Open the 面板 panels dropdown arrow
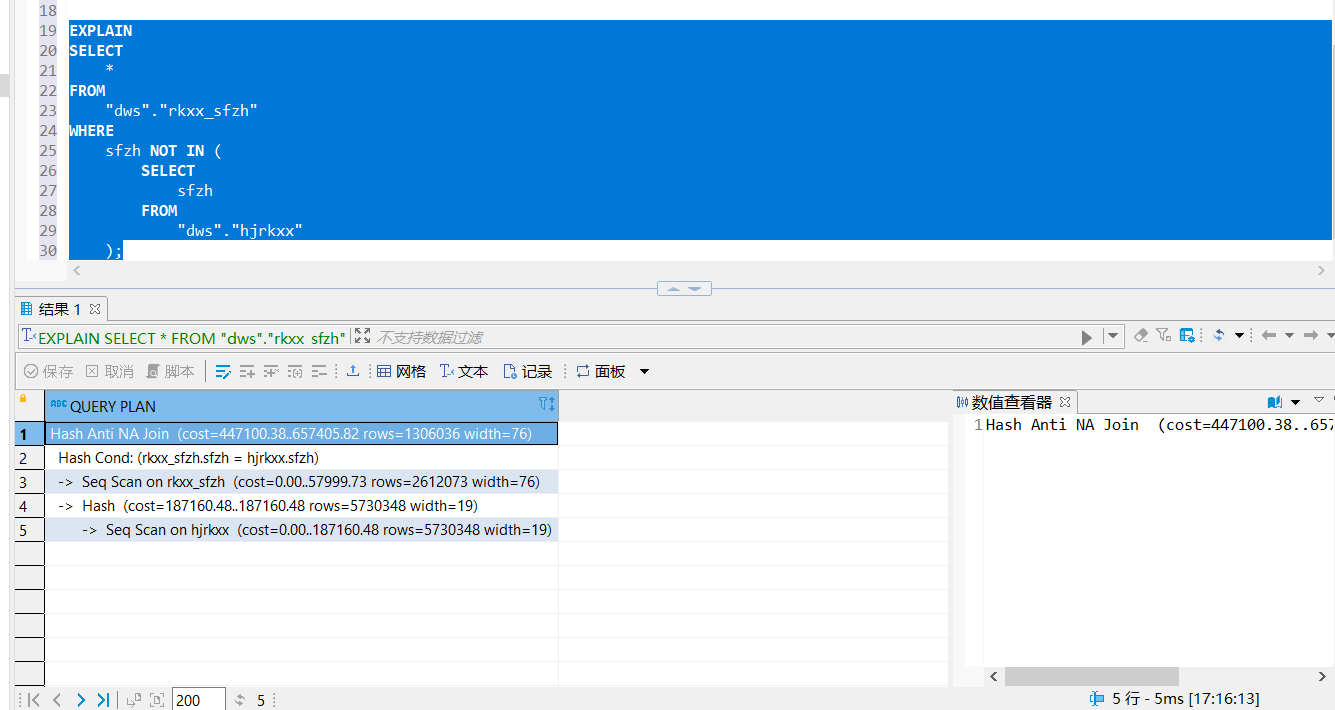1335x710 pixels. pyautogui.click(x=644, y=372)
